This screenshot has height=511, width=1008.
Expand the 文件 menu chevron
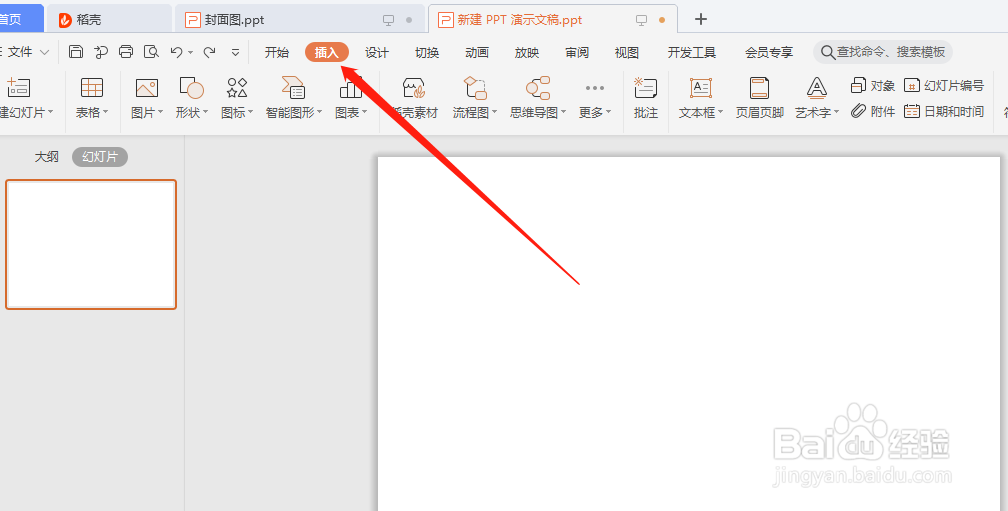(44, 52)
